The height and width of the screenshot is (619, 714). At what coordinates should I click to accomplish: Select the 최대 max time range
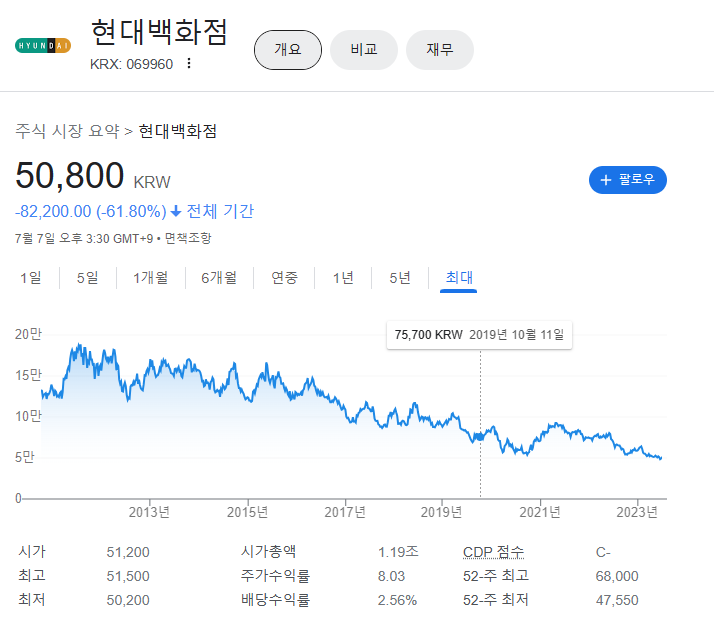click(459, 277)
